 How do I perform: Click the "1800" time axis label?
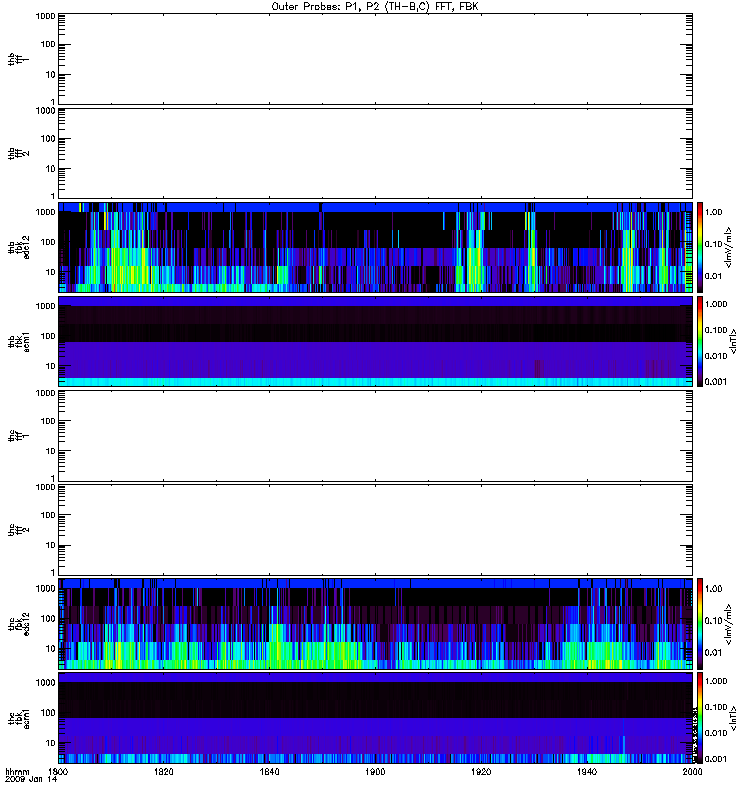[x=58, y=771]
